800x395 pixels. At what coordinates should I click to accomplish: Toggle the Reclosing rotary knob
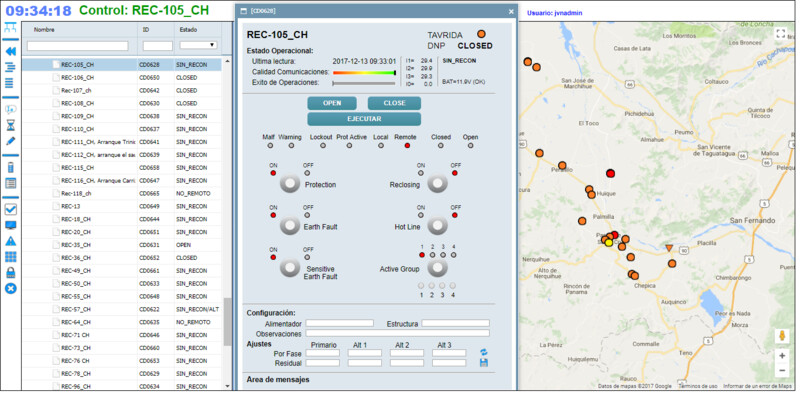pyautogui.click(x=437, y=184)
